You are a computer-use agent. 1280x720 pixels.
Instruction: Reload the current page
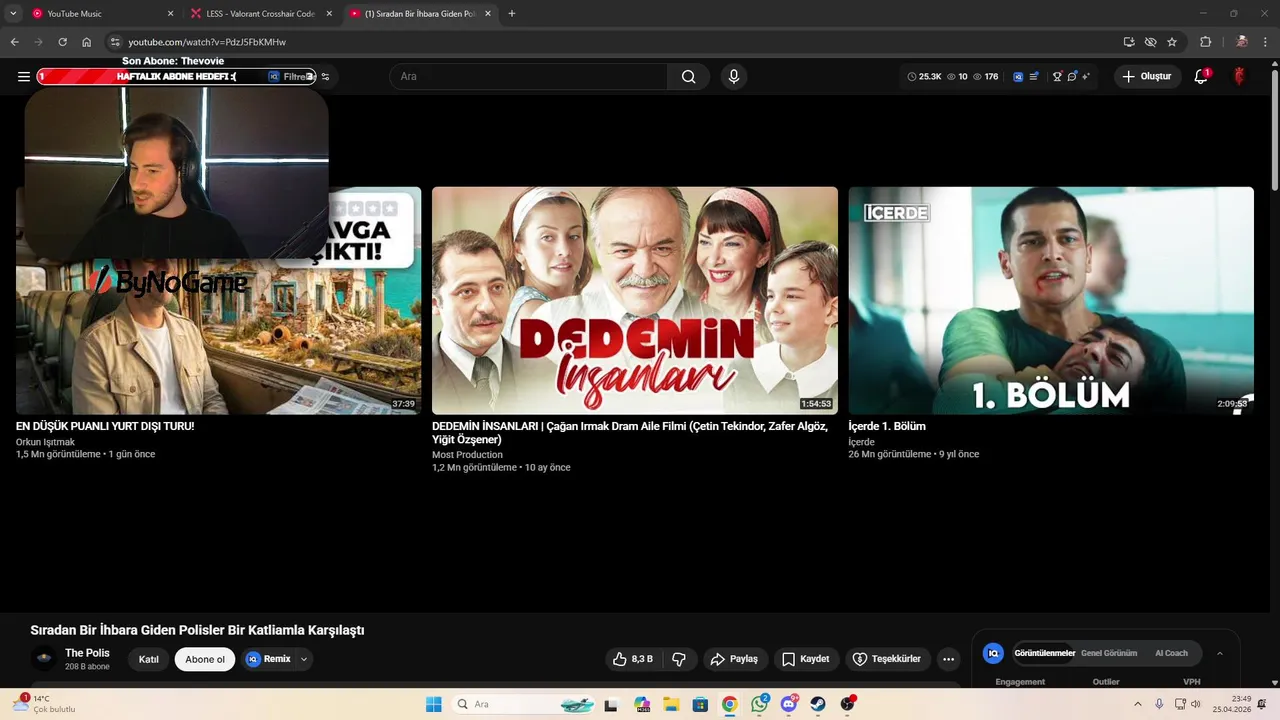(x=62, y=42)
